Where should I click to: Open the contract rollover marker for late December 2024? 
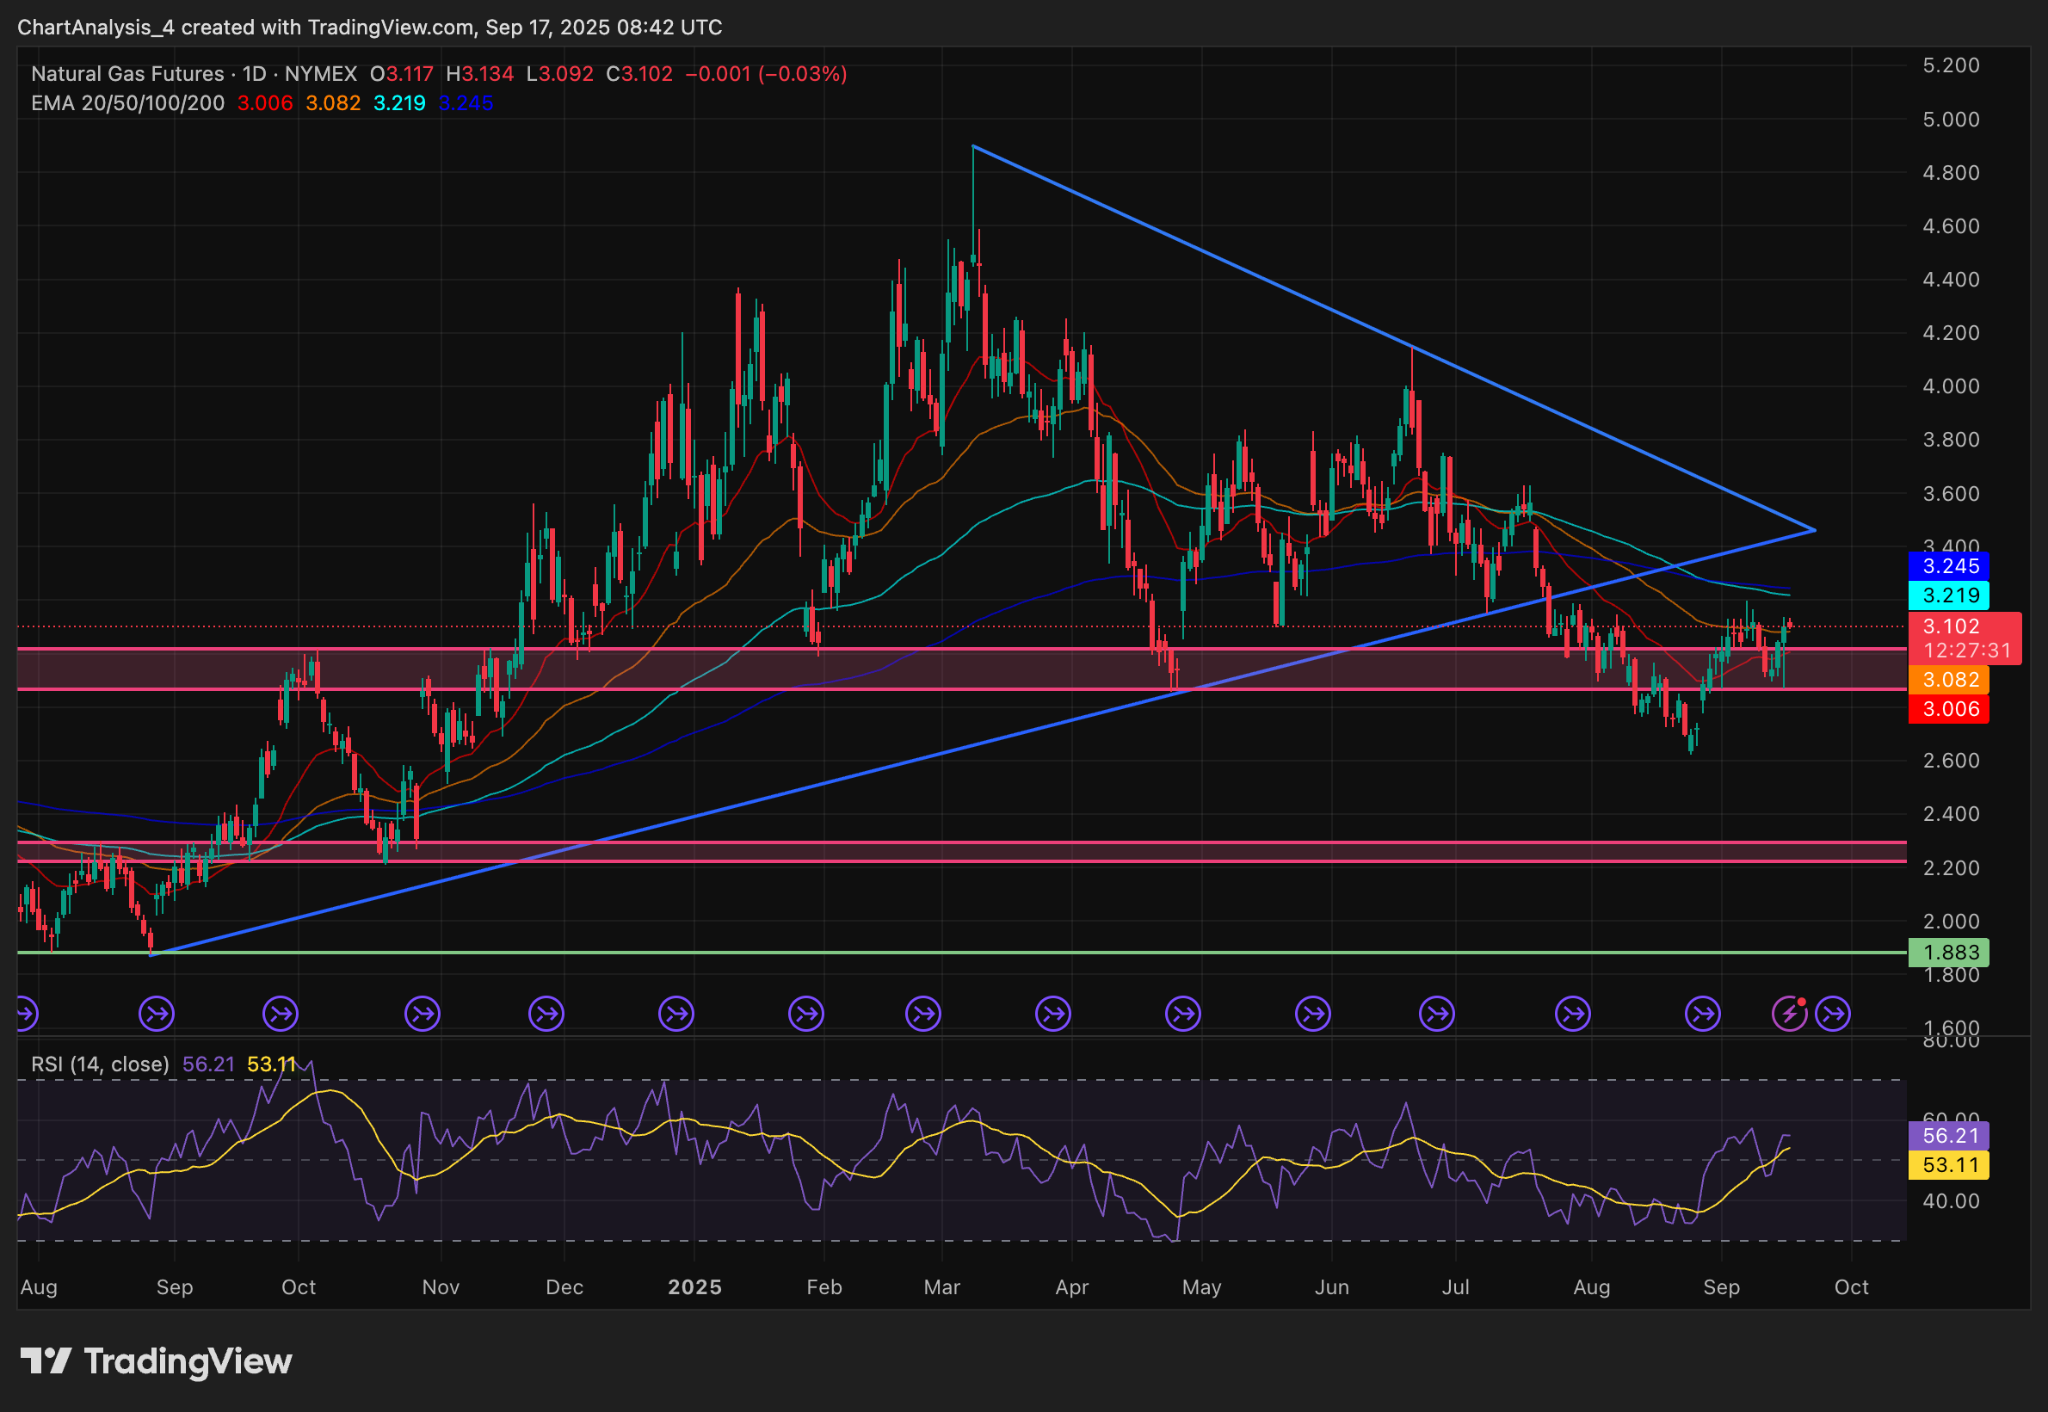click(x=676, y=1014)
